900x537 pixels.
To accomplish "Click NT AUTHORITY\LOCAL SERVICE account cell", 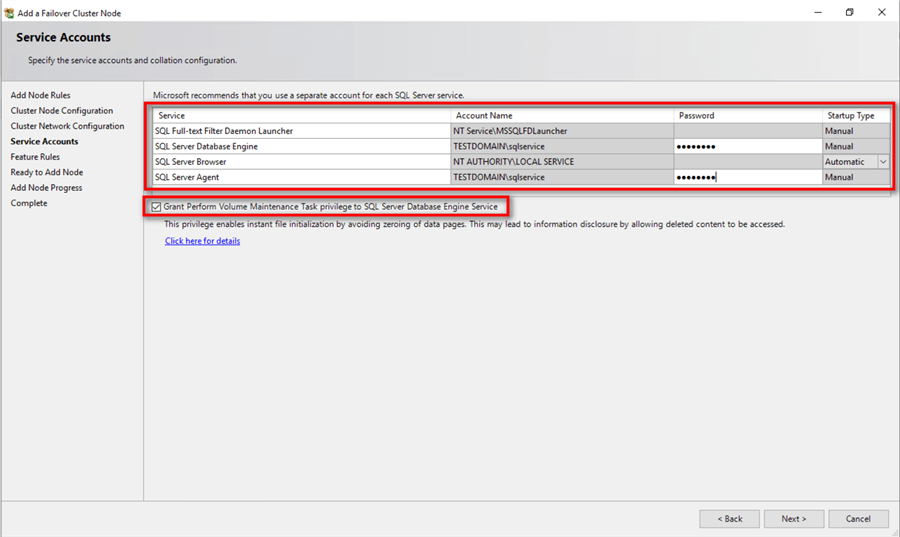I will coord(562,162).
